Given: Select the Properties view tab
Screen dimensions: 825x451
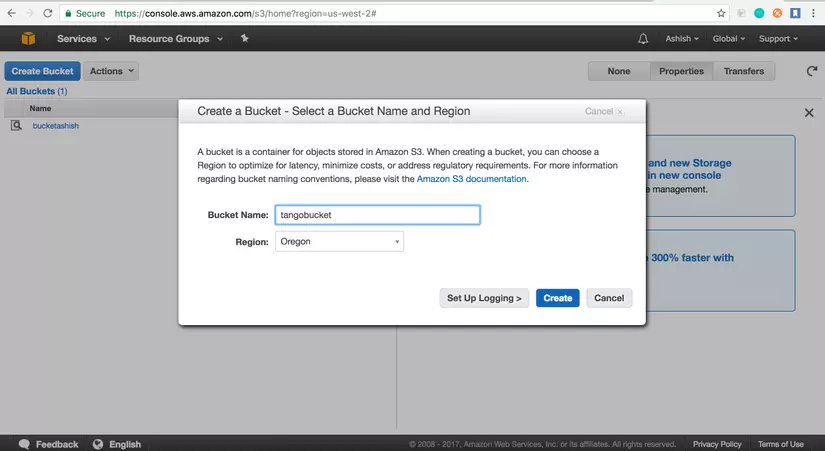Looking at the screenshot, I should 681,71.
